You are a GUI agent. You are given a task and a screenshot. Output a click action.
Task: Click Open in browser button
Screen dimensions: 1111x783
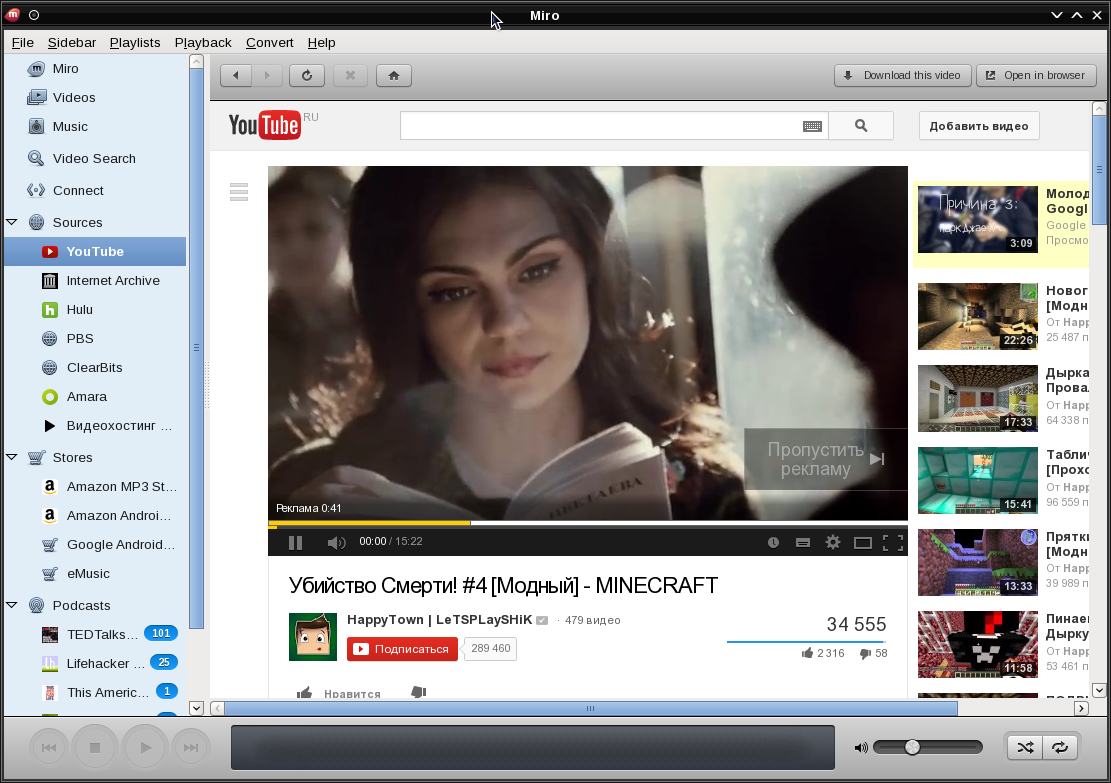(1036, 75)
